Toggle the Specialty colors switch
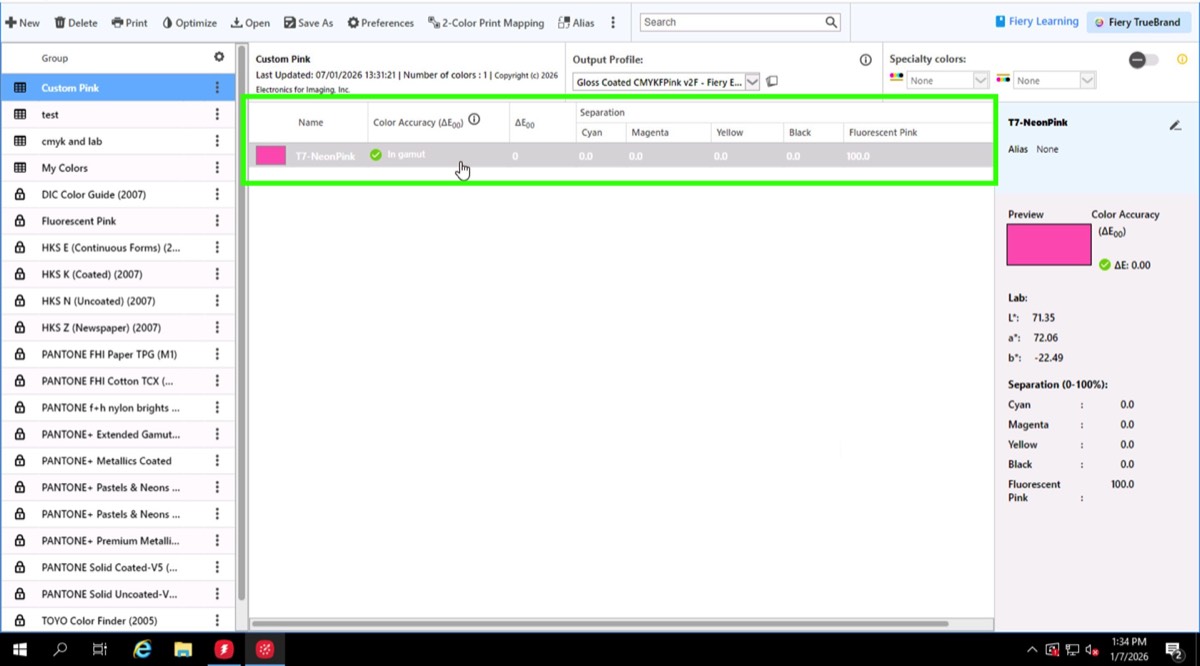Viewport: 1200px width, 666px height. [1143, 60]
